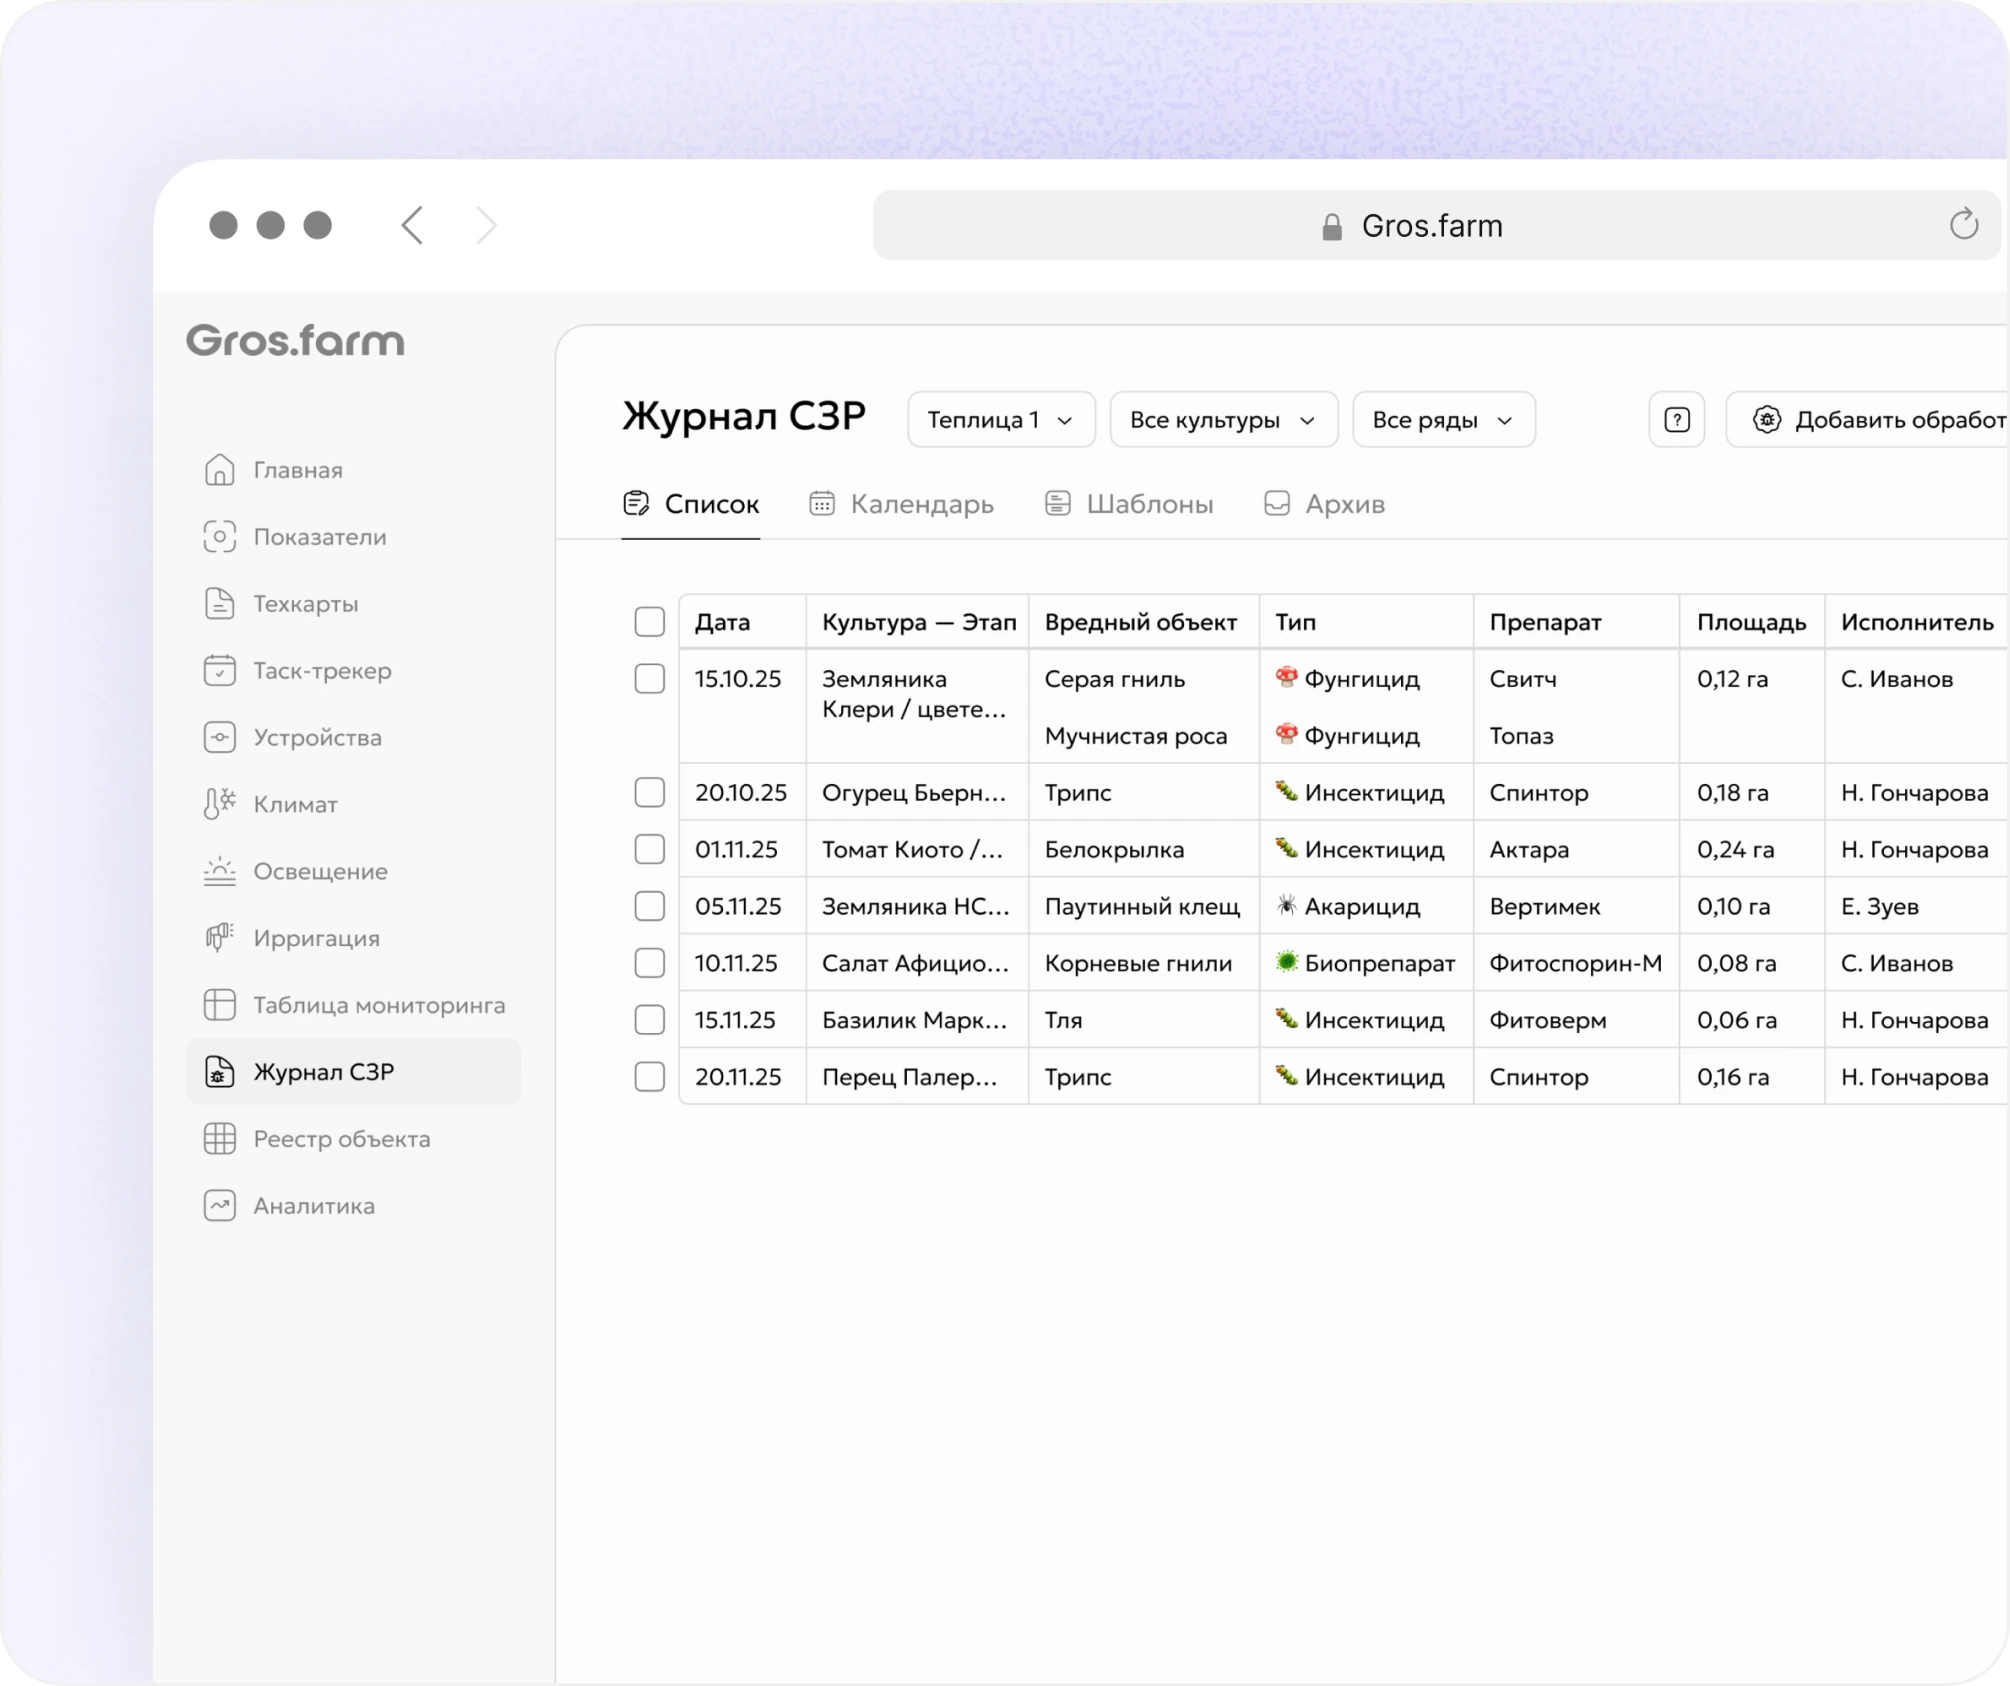Screen dimensions: 2010x1686
Task: Click the Аналитика chart icon
Action: click(219, 1206)
